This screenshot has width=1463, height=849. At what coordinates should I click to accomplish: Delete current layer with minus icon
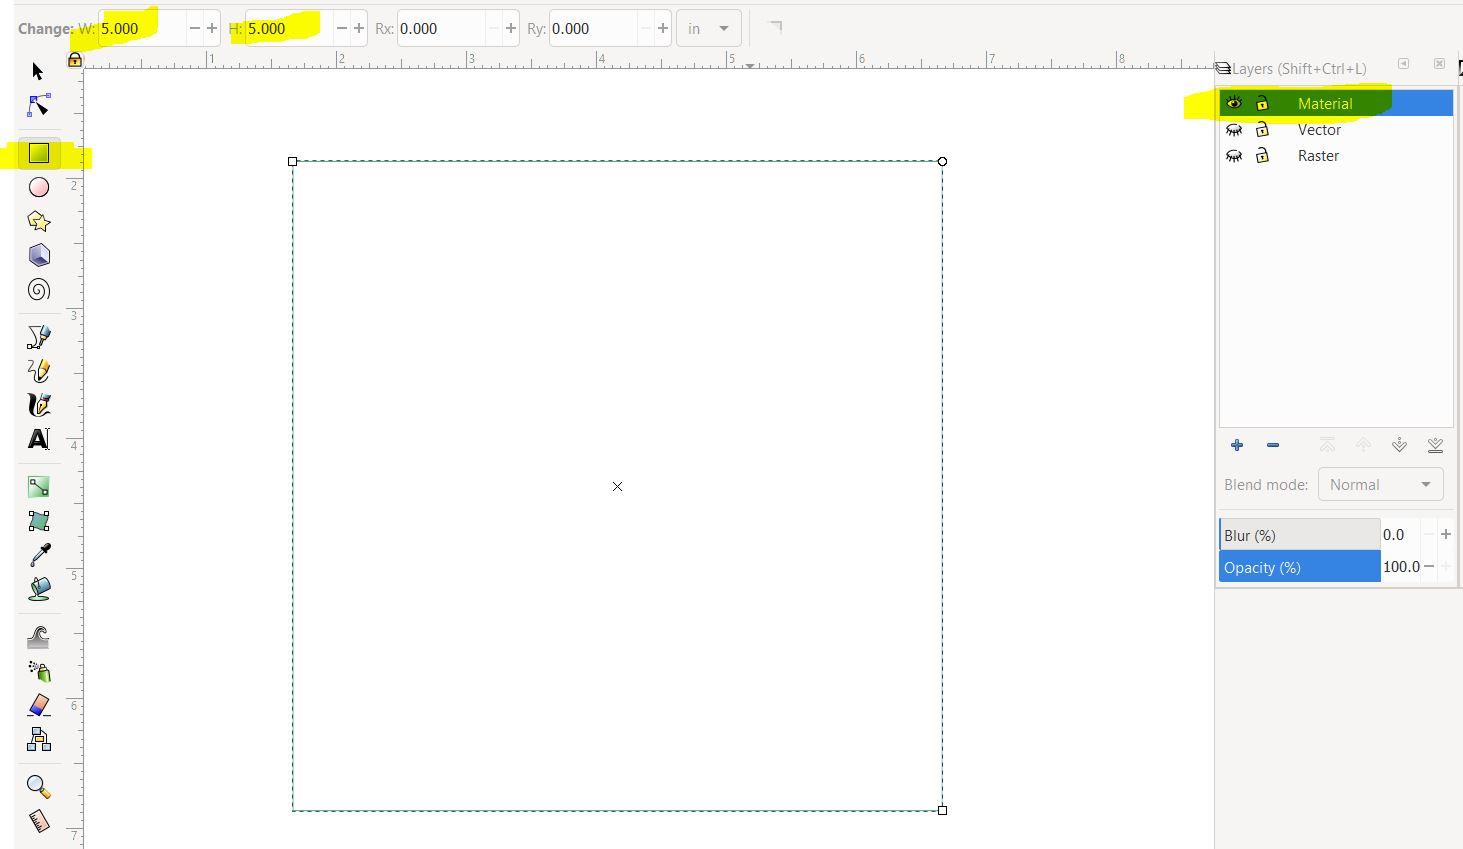[1273, 445]
